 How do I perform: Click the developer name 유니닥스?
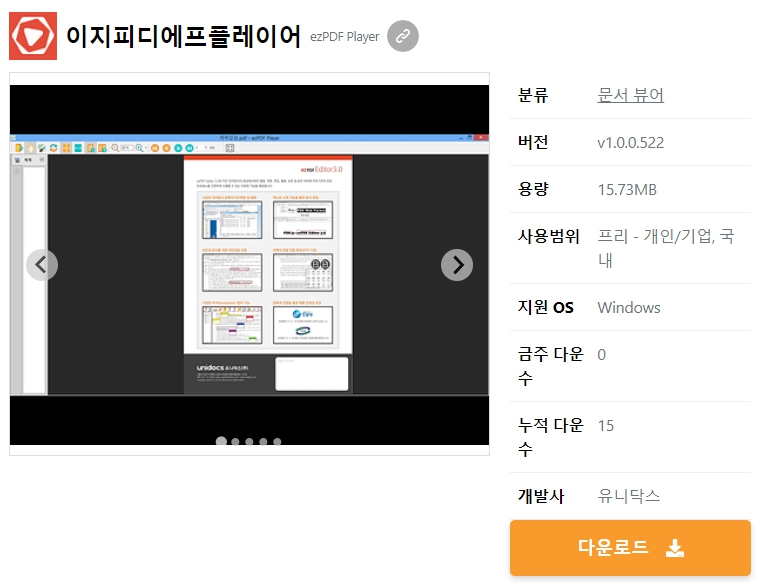click(x=629, y=496)
